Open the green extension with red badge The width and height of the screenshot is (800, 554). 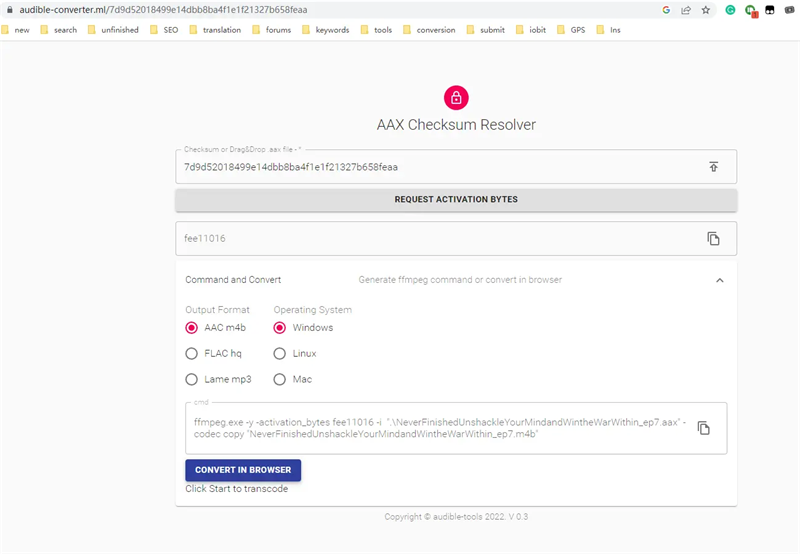[x=751, y=10]
